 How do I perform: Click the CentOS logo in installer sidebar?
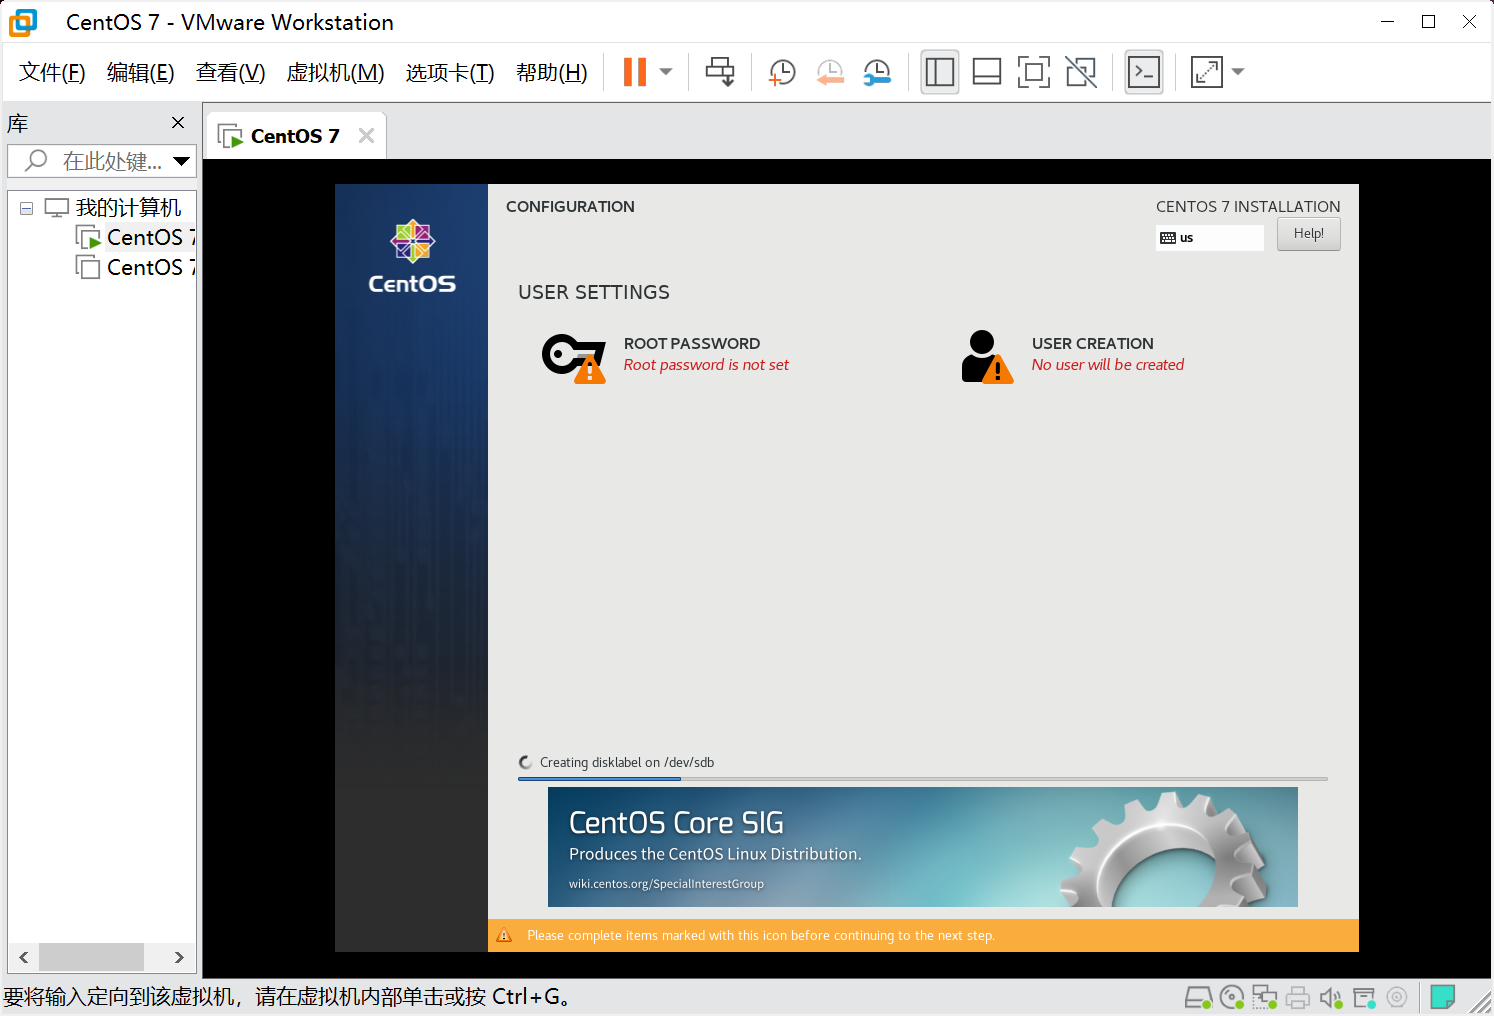point(412,257)
